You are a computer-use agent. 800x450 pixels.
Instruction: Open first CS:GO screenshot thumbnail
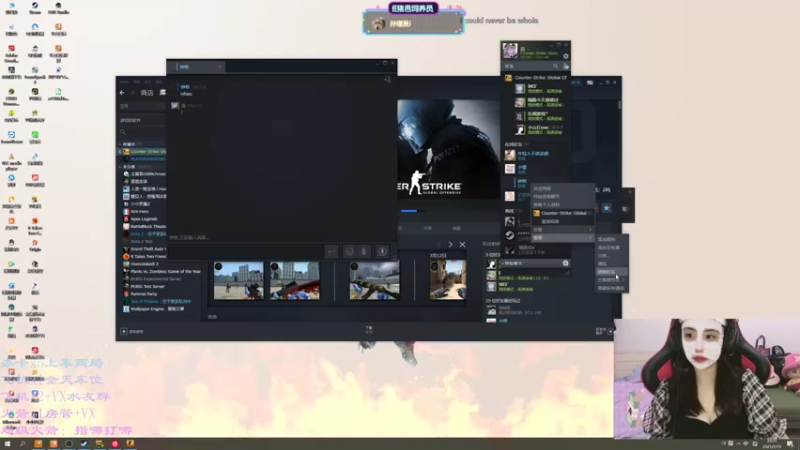(238, 281)
